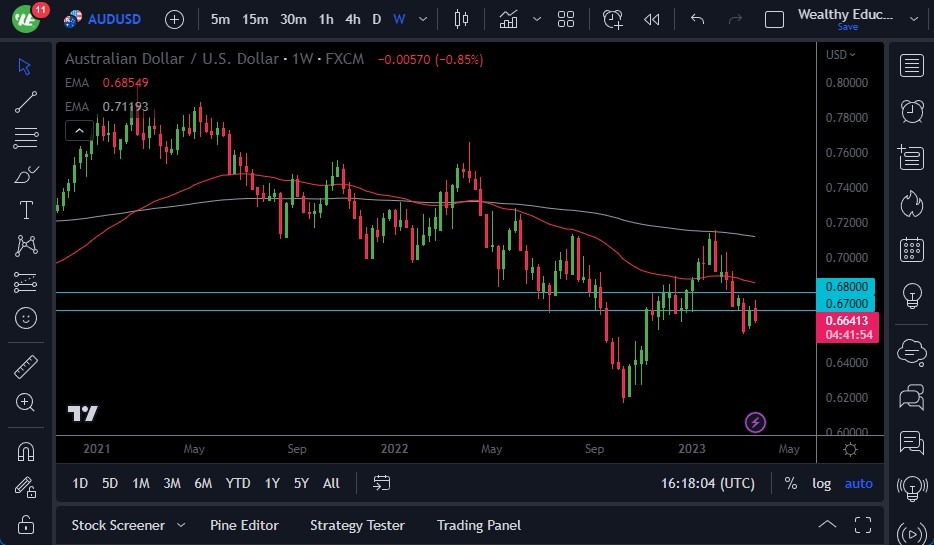Open the replay rewind button

pyautogui.click(x=652, y=19)
